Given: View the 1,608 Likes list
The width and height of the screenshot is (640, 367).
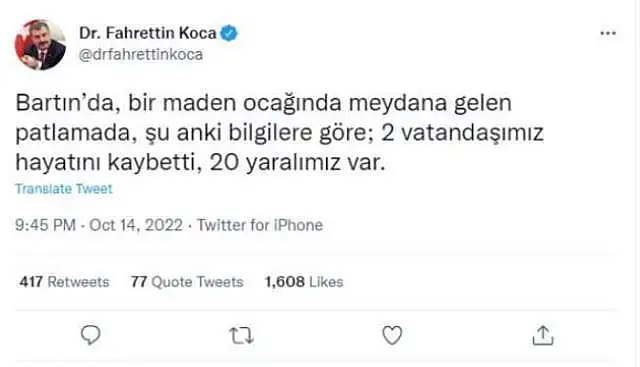Looking at the screenshot, I should [x=304, y=282].
